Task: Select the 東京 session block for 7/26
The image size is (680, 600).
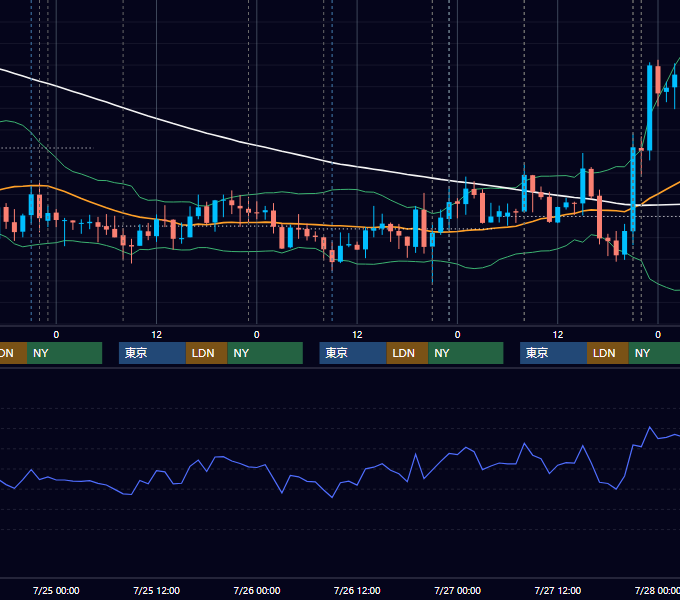Action: [353, 353]
